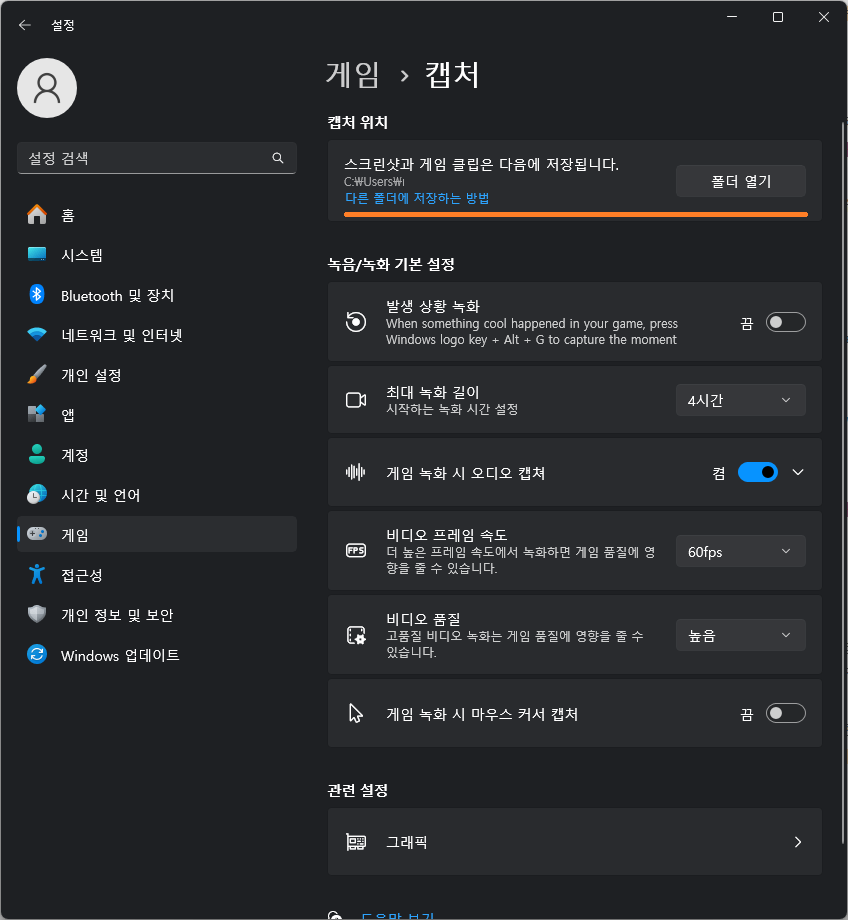Click the 홈 house icon
Image resolution: width=848 pixels, height=920 pixels.
tap(37, 215)
